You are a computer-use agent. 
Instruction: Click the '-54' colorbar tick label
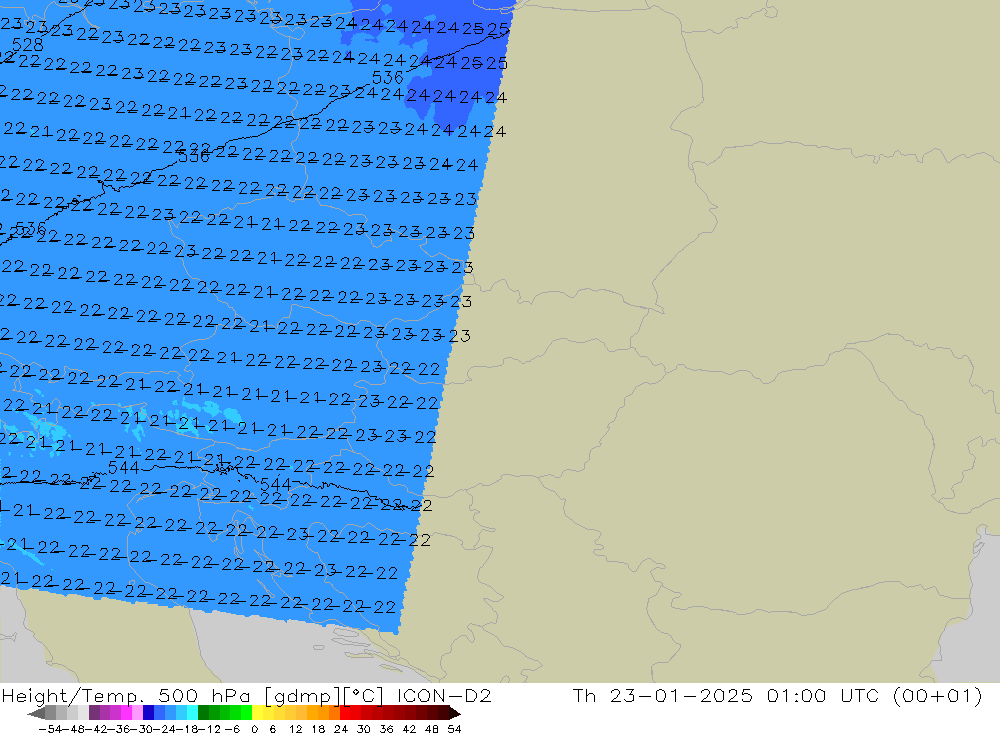(x=50, y=729)
